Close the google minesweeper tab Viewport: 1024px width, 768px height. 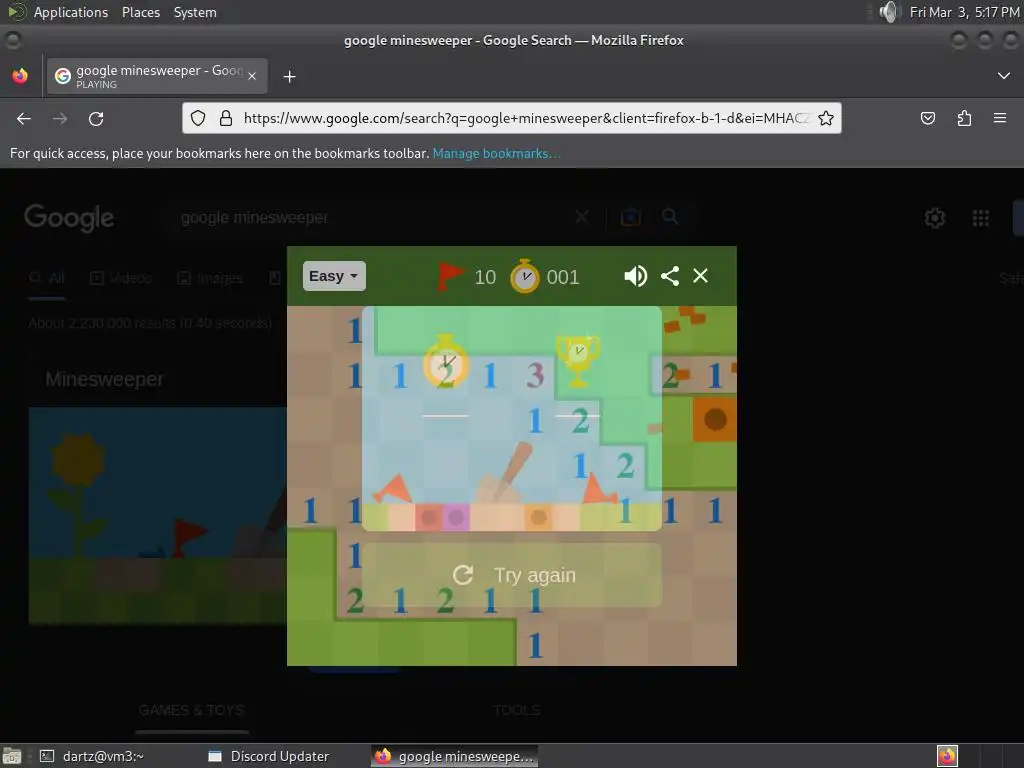(252, 76)
